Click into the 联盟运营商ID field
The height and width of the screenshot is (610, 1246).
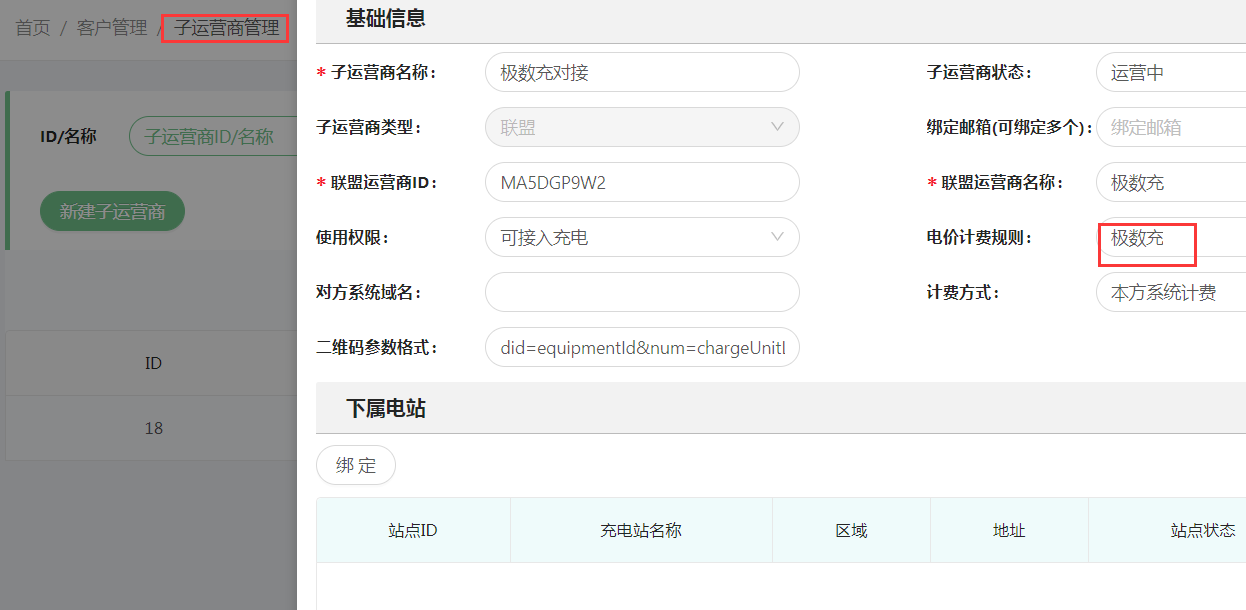coord(642,183)
